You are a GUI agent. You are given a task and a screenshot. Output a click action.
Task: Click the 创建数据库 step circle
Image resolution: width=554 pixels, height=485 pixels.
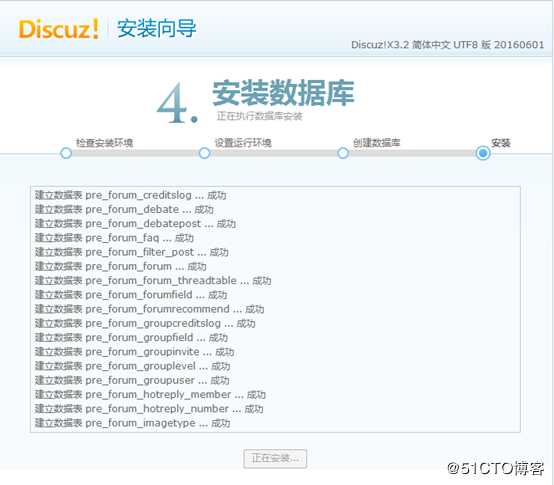point(343,153)
